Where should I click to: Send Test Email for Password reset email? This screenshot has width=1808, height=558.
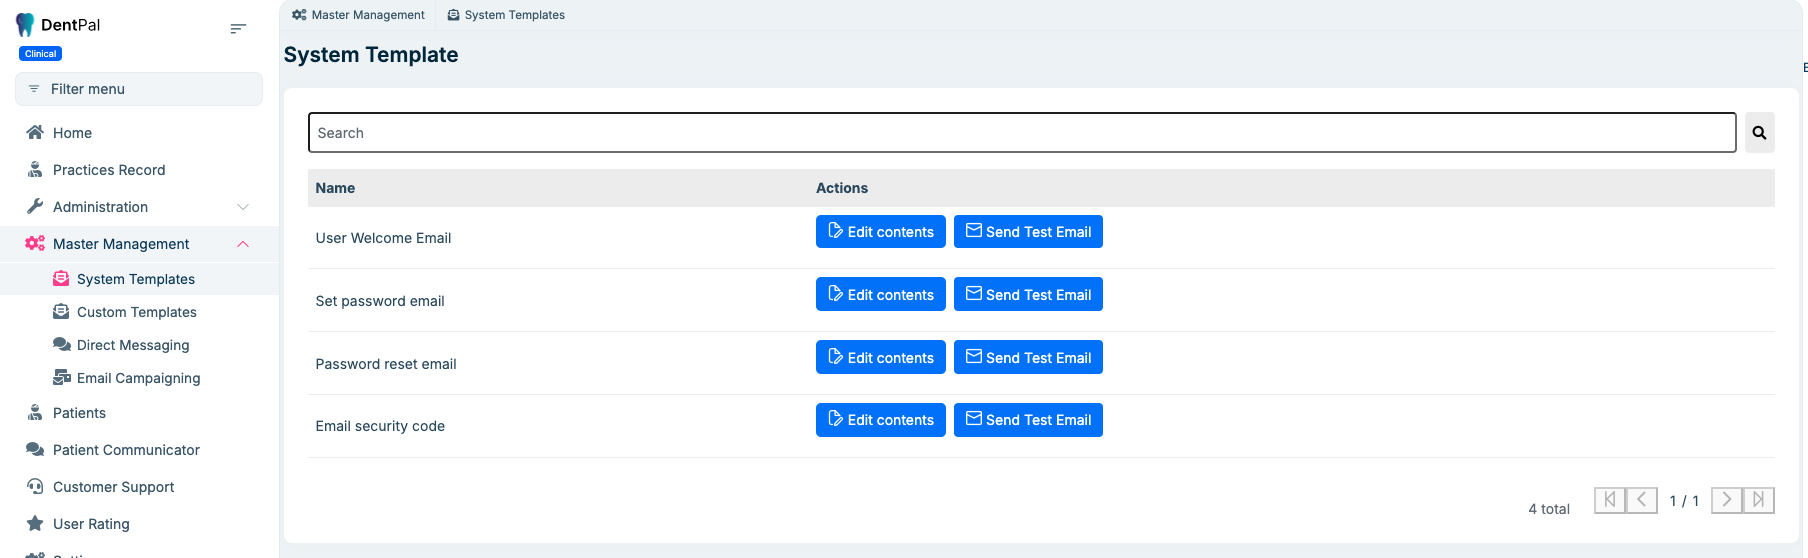point(1028,358)
